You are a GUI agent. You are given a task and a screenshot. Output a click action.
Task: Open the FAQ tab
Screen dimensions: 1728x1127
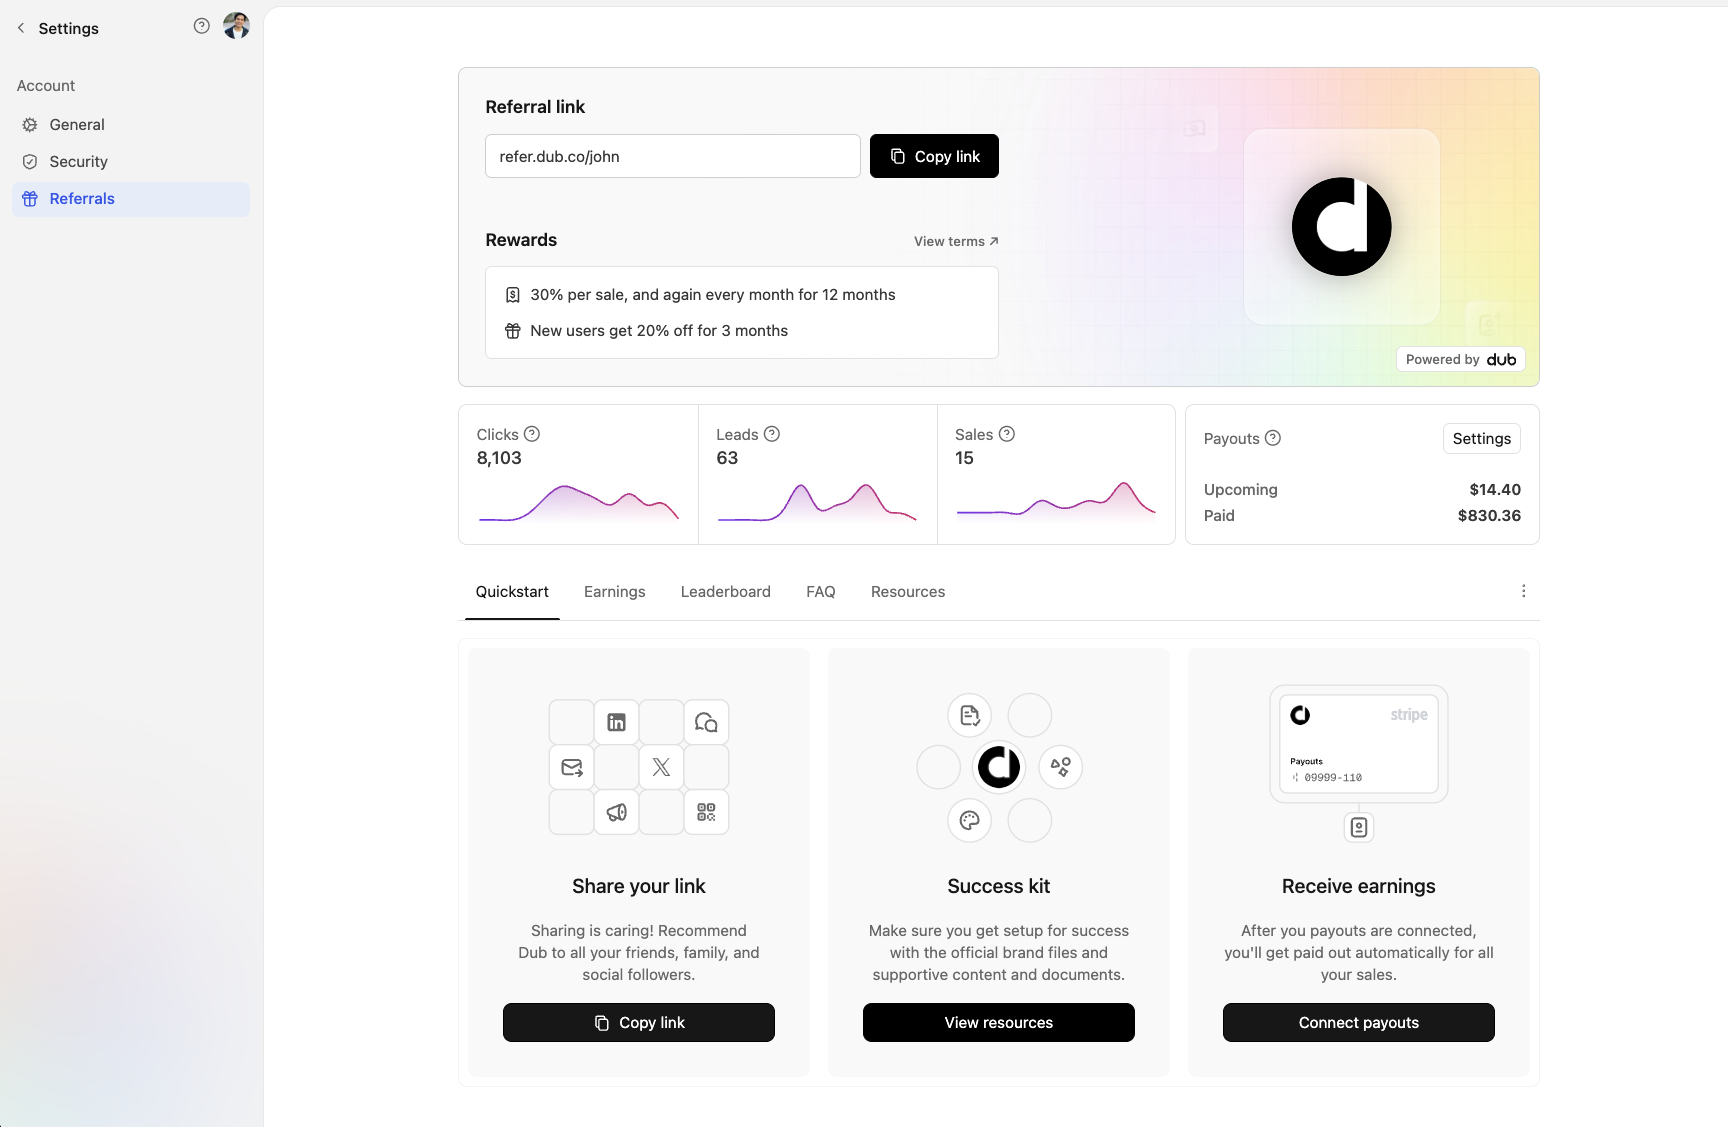820,591
